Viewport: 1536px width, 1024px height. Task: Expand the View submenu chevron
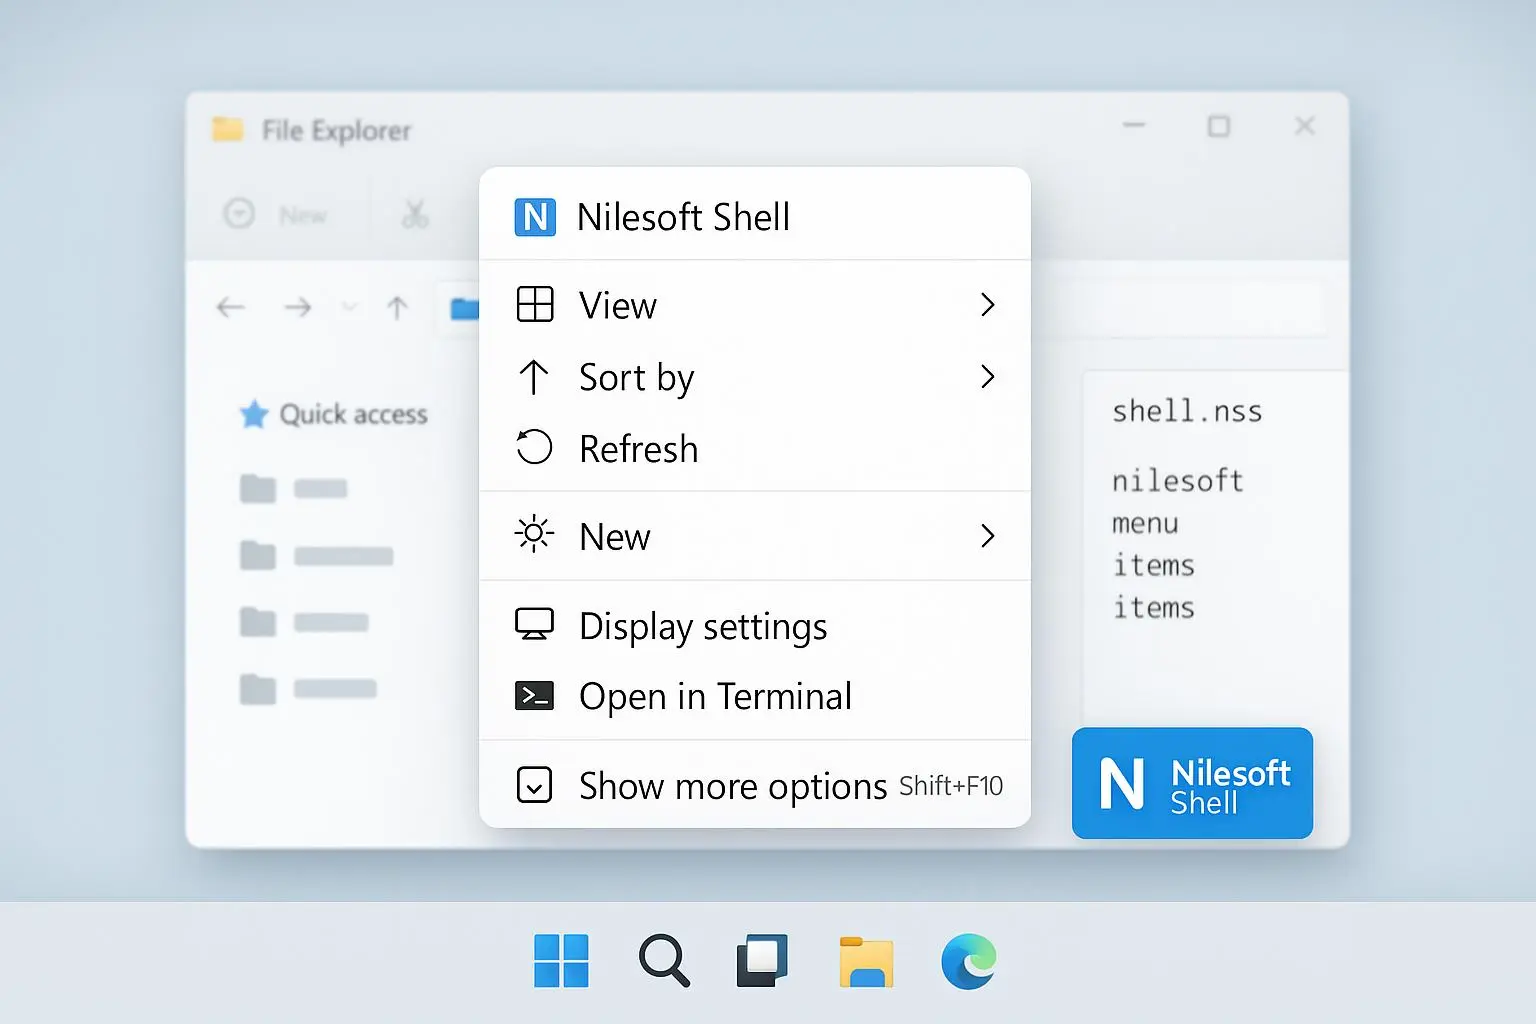pyautogui.click(x=987, y=304)
